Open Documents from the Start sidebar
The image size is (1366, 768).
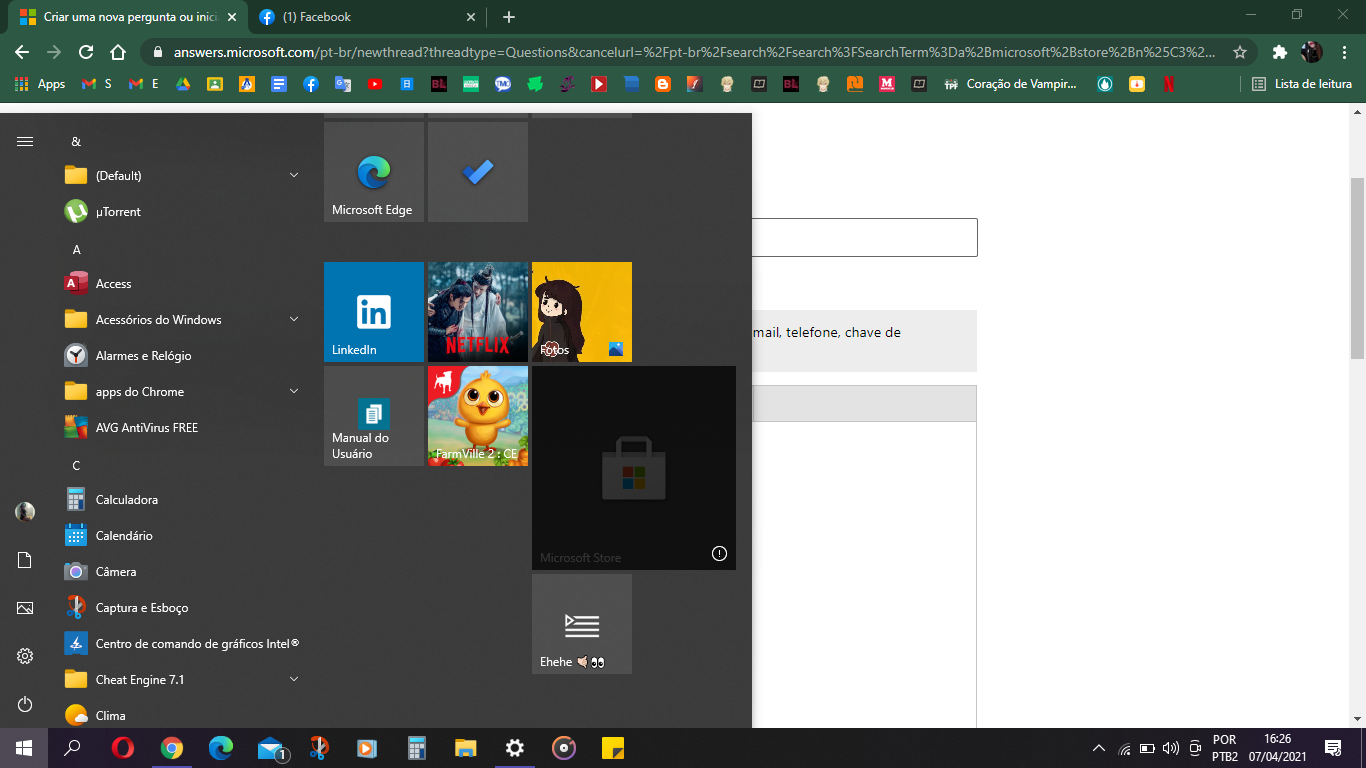(25, 560)
